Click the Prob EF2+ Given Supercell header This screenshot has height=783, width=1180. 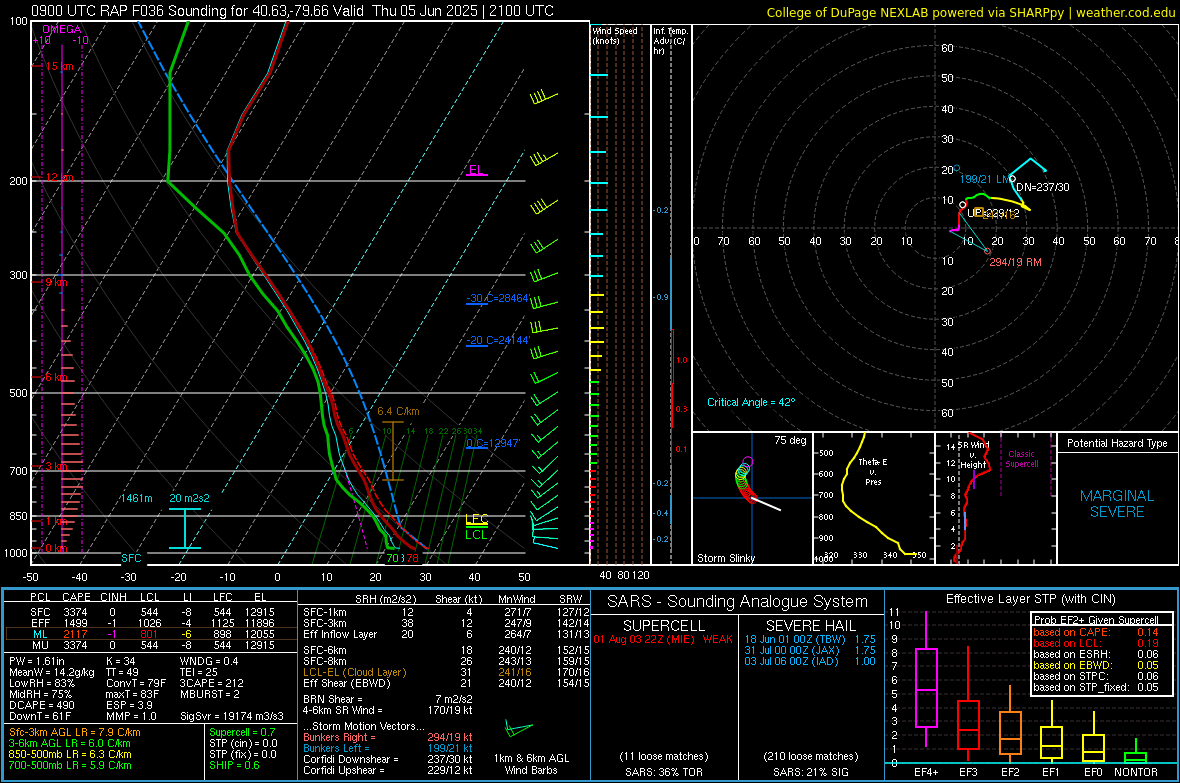coord(1096,620)
